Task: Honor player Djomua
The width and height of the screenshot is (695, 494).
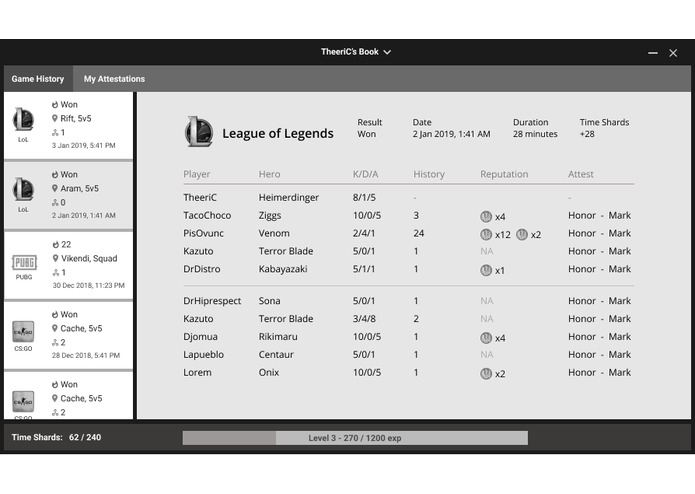Action: click(582, 337)
